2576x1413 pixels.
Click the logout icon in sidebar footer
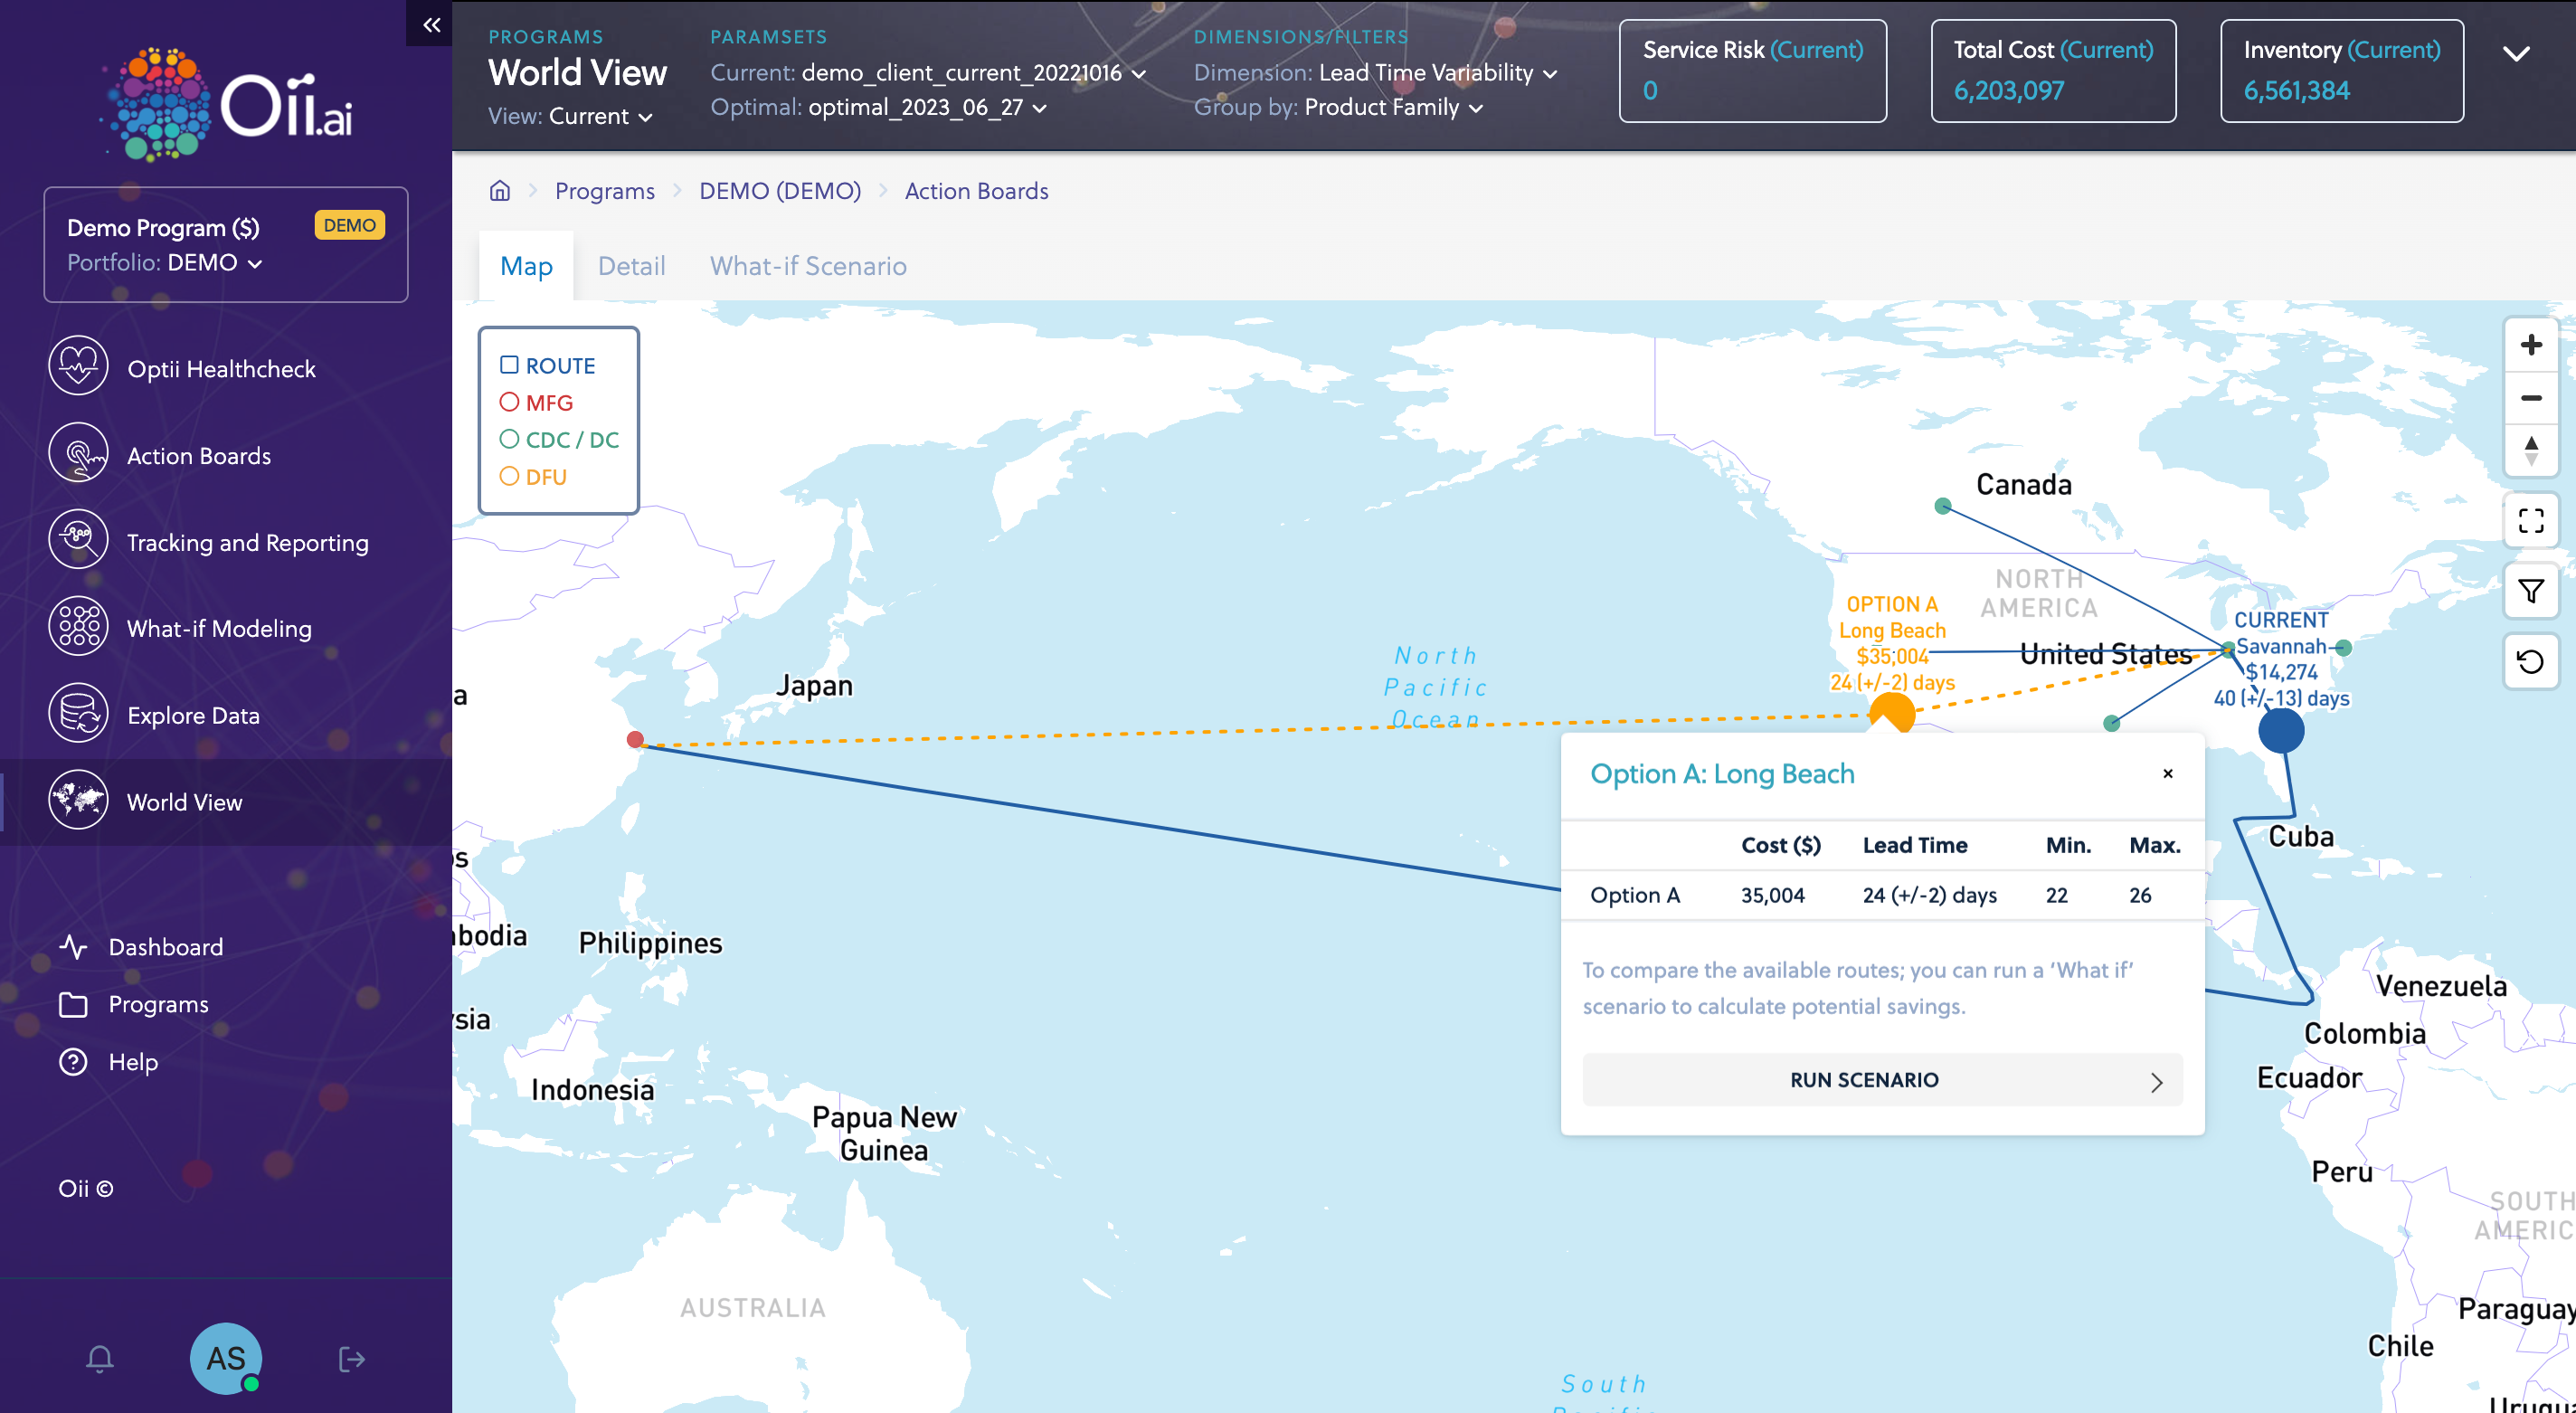coord(351,1358)
